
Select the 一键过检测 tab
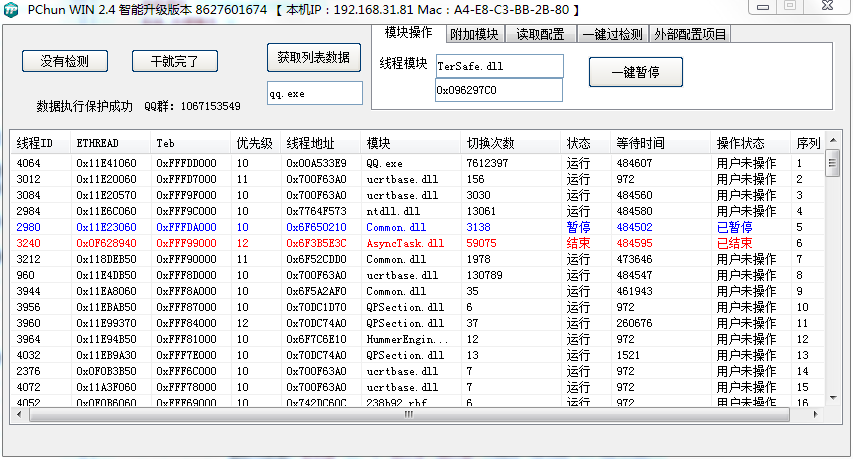pyautogui.click(x=612, y=34)
